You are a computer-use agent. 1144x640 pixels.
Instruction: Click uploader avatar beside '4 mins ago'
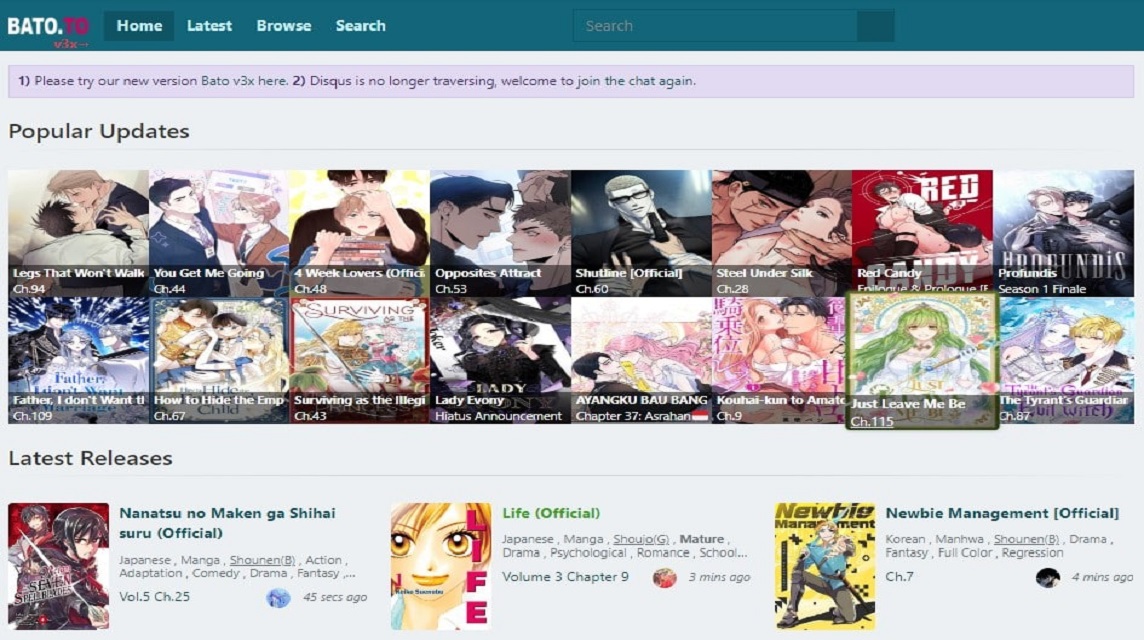[x=1048, y=578]
